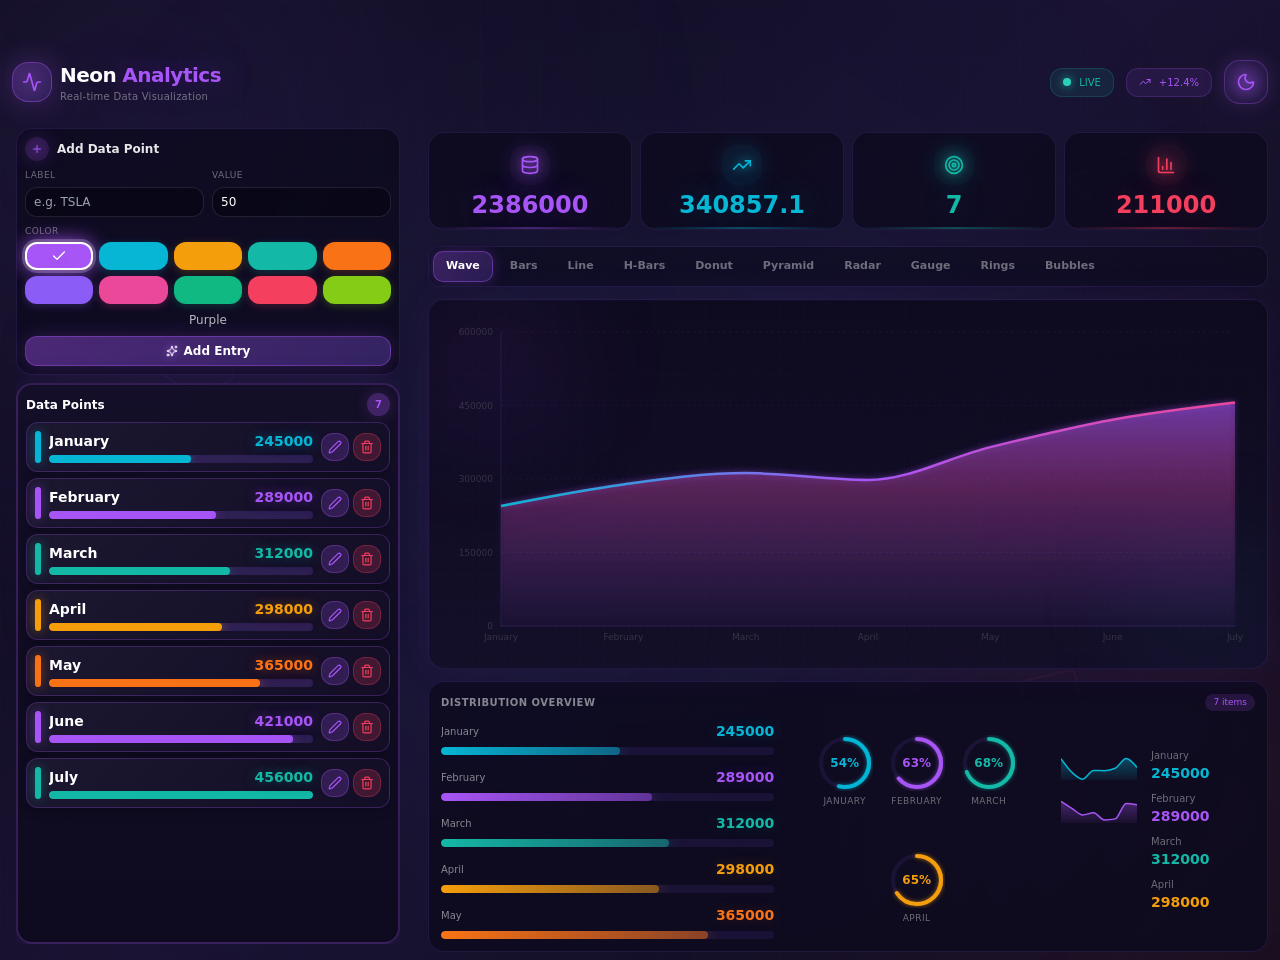The height and width of the screenshot is (960, 1280).
Task: Pick the amber color swatch
Action: coord(208,256)
